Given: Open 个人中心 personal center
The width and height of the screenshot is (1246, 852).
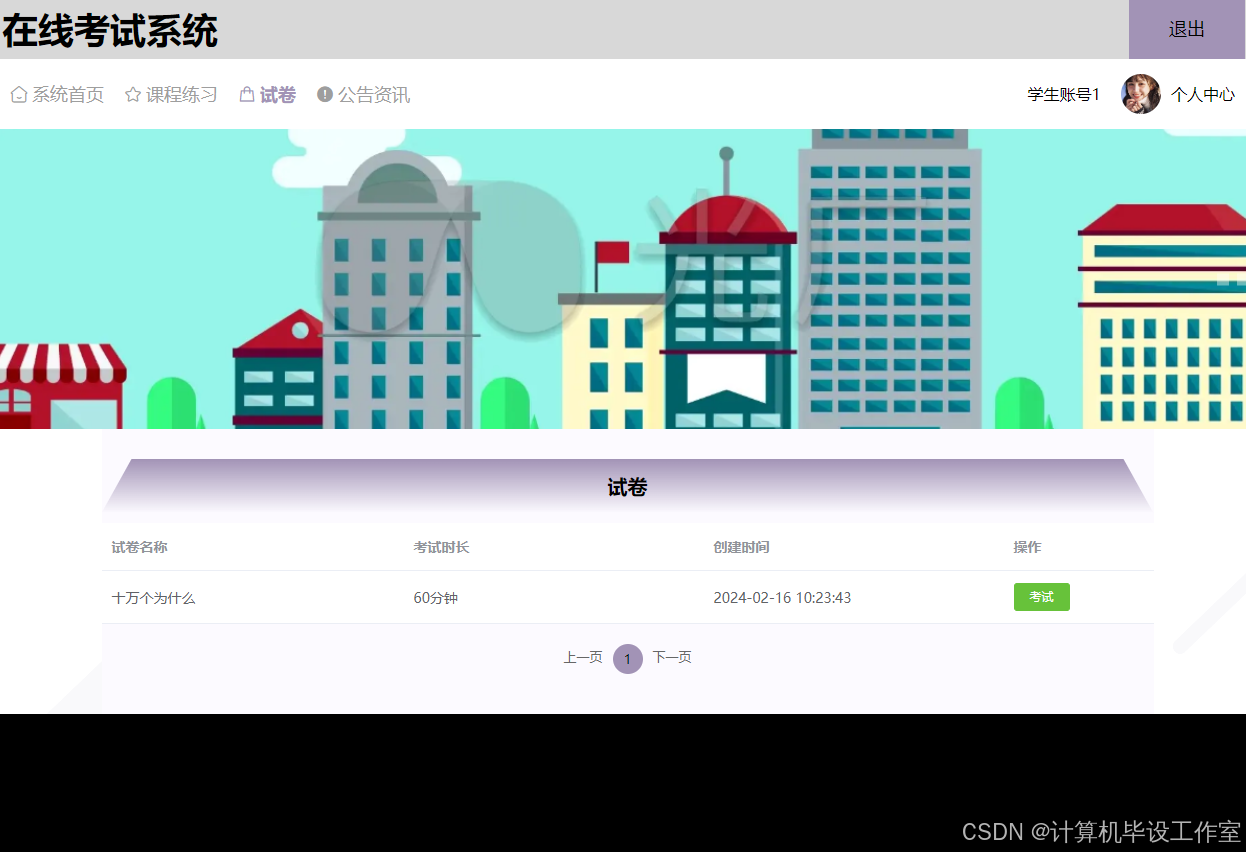Looking at the screenshot, I should [1203, 94].
